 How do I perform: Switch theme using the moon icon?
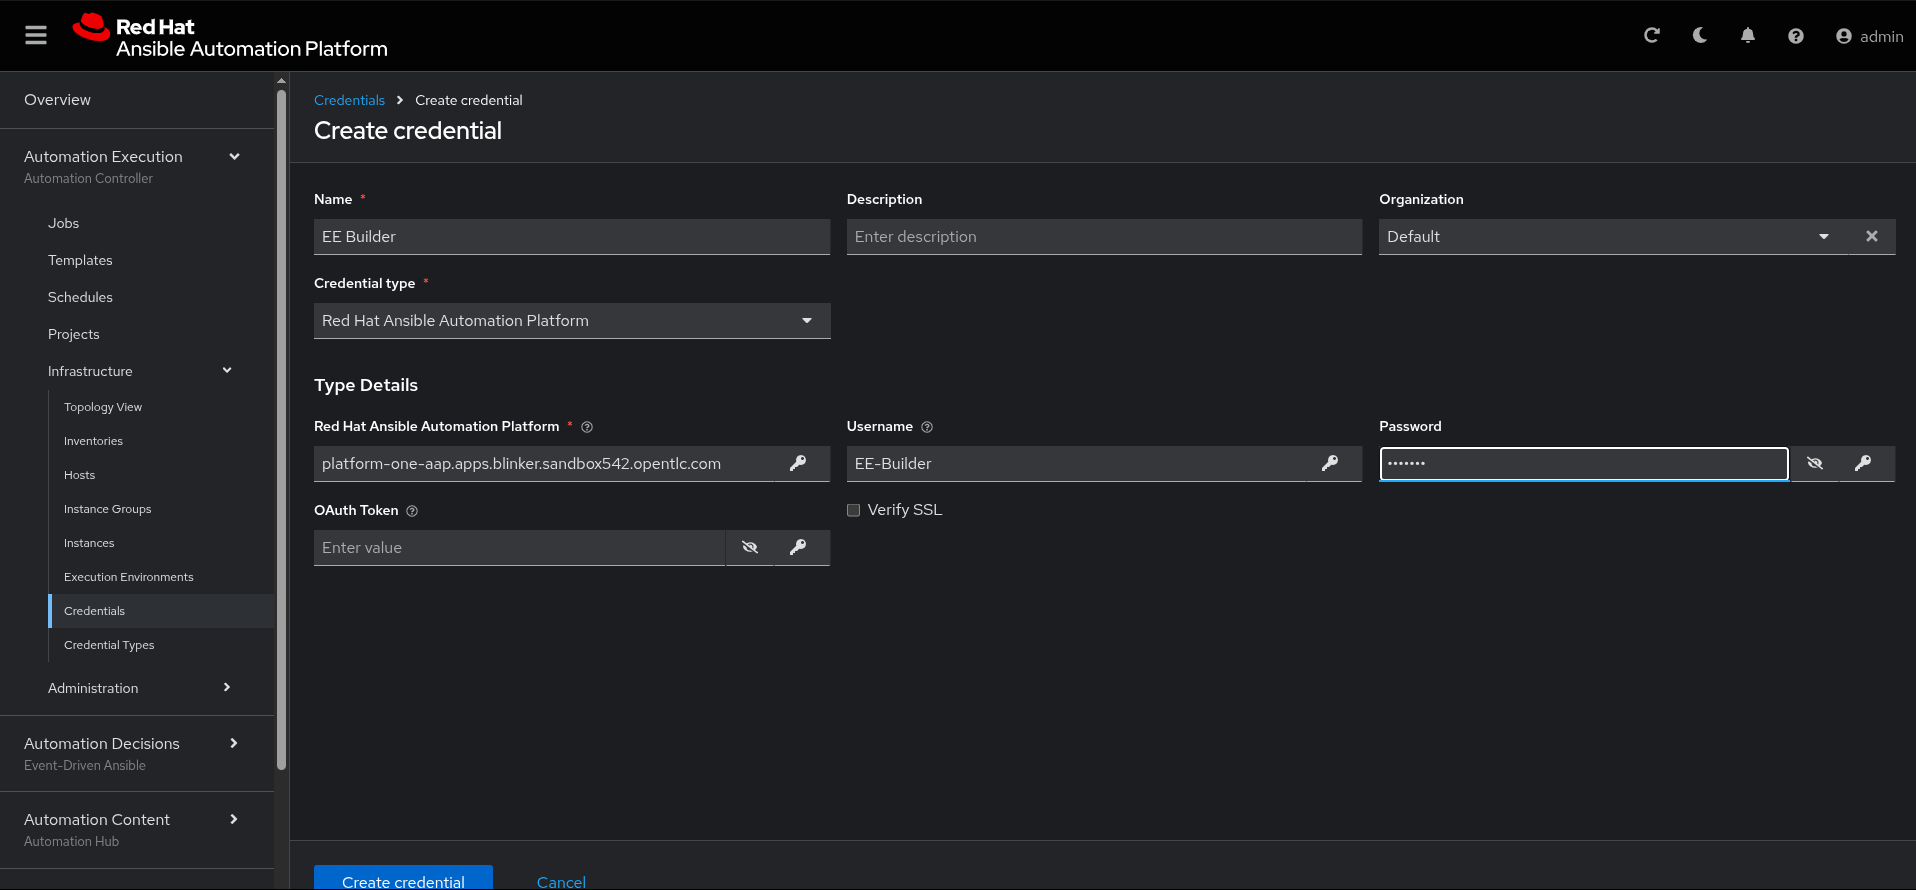[1699, 36]
